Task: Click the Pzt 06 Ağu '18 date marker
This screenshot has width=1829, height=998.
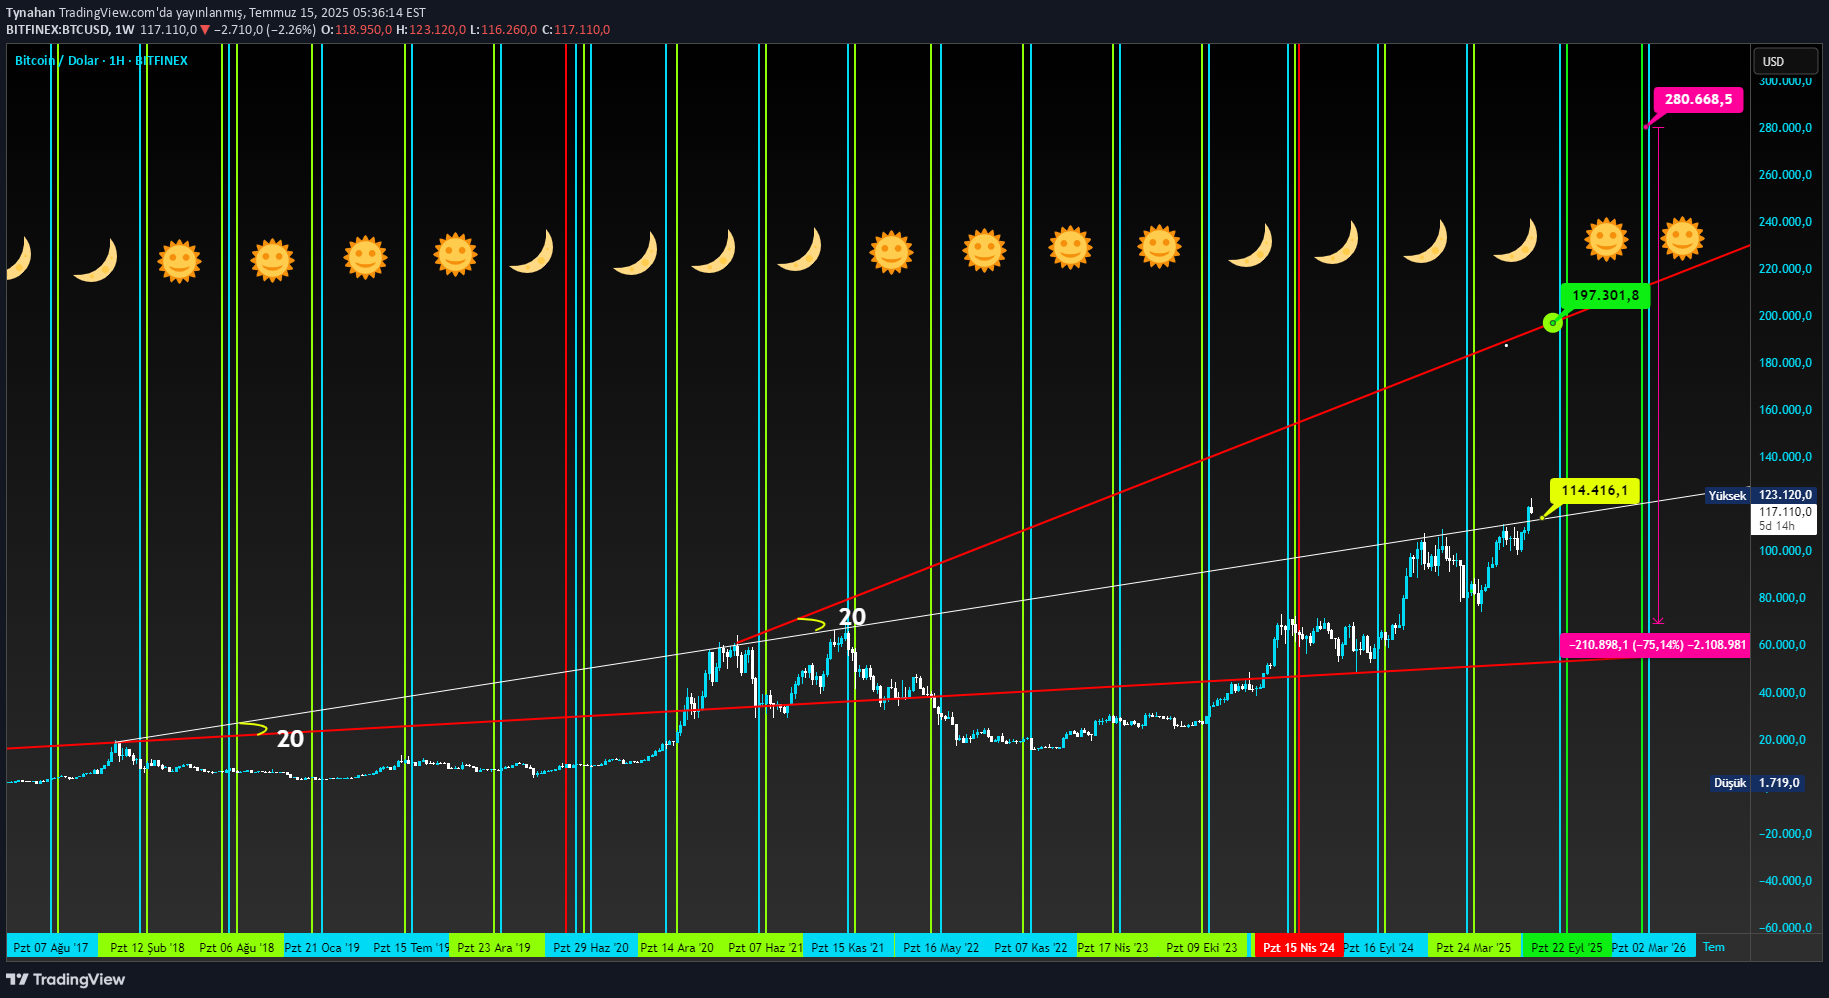Action: pyautogui.click(x=236, y=947)
